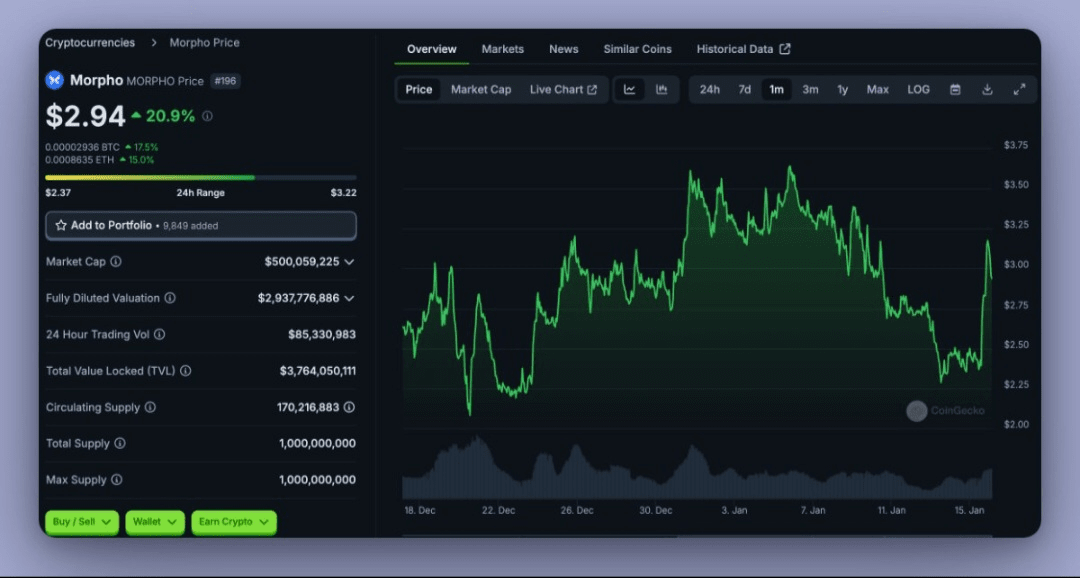Click the price chart peak near 7. Jan

[x=791, y=167]
